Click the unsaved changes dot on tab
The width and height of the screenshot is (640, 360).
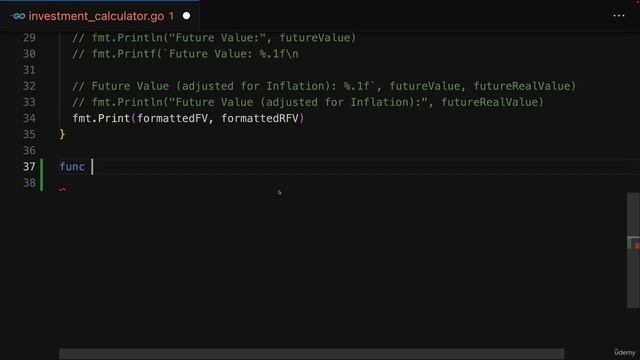[187, 16]
